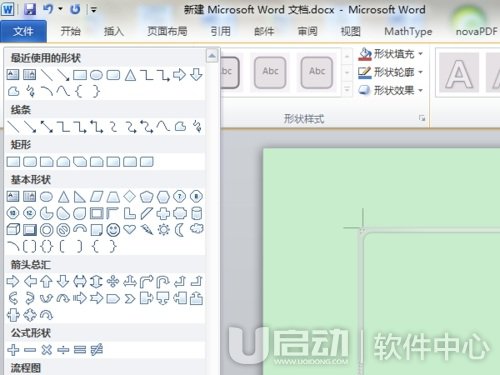Select the straight line in 线条 section
This screenshot has width=500, height=375.
[13, 126]
